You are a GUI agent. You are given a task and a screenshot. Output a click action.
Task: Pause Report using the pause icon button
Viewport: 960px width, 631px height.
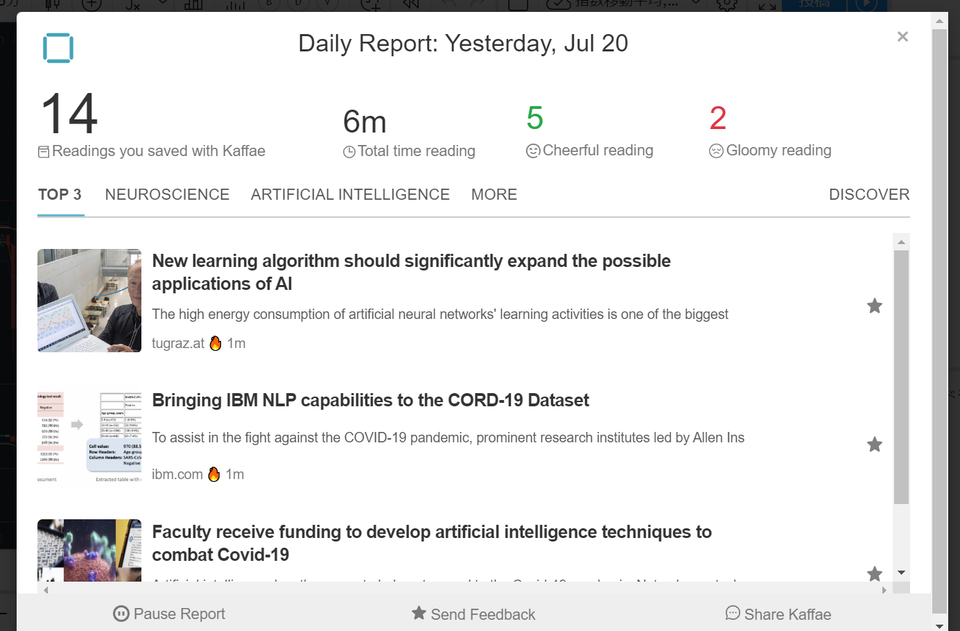pos(169,613)
